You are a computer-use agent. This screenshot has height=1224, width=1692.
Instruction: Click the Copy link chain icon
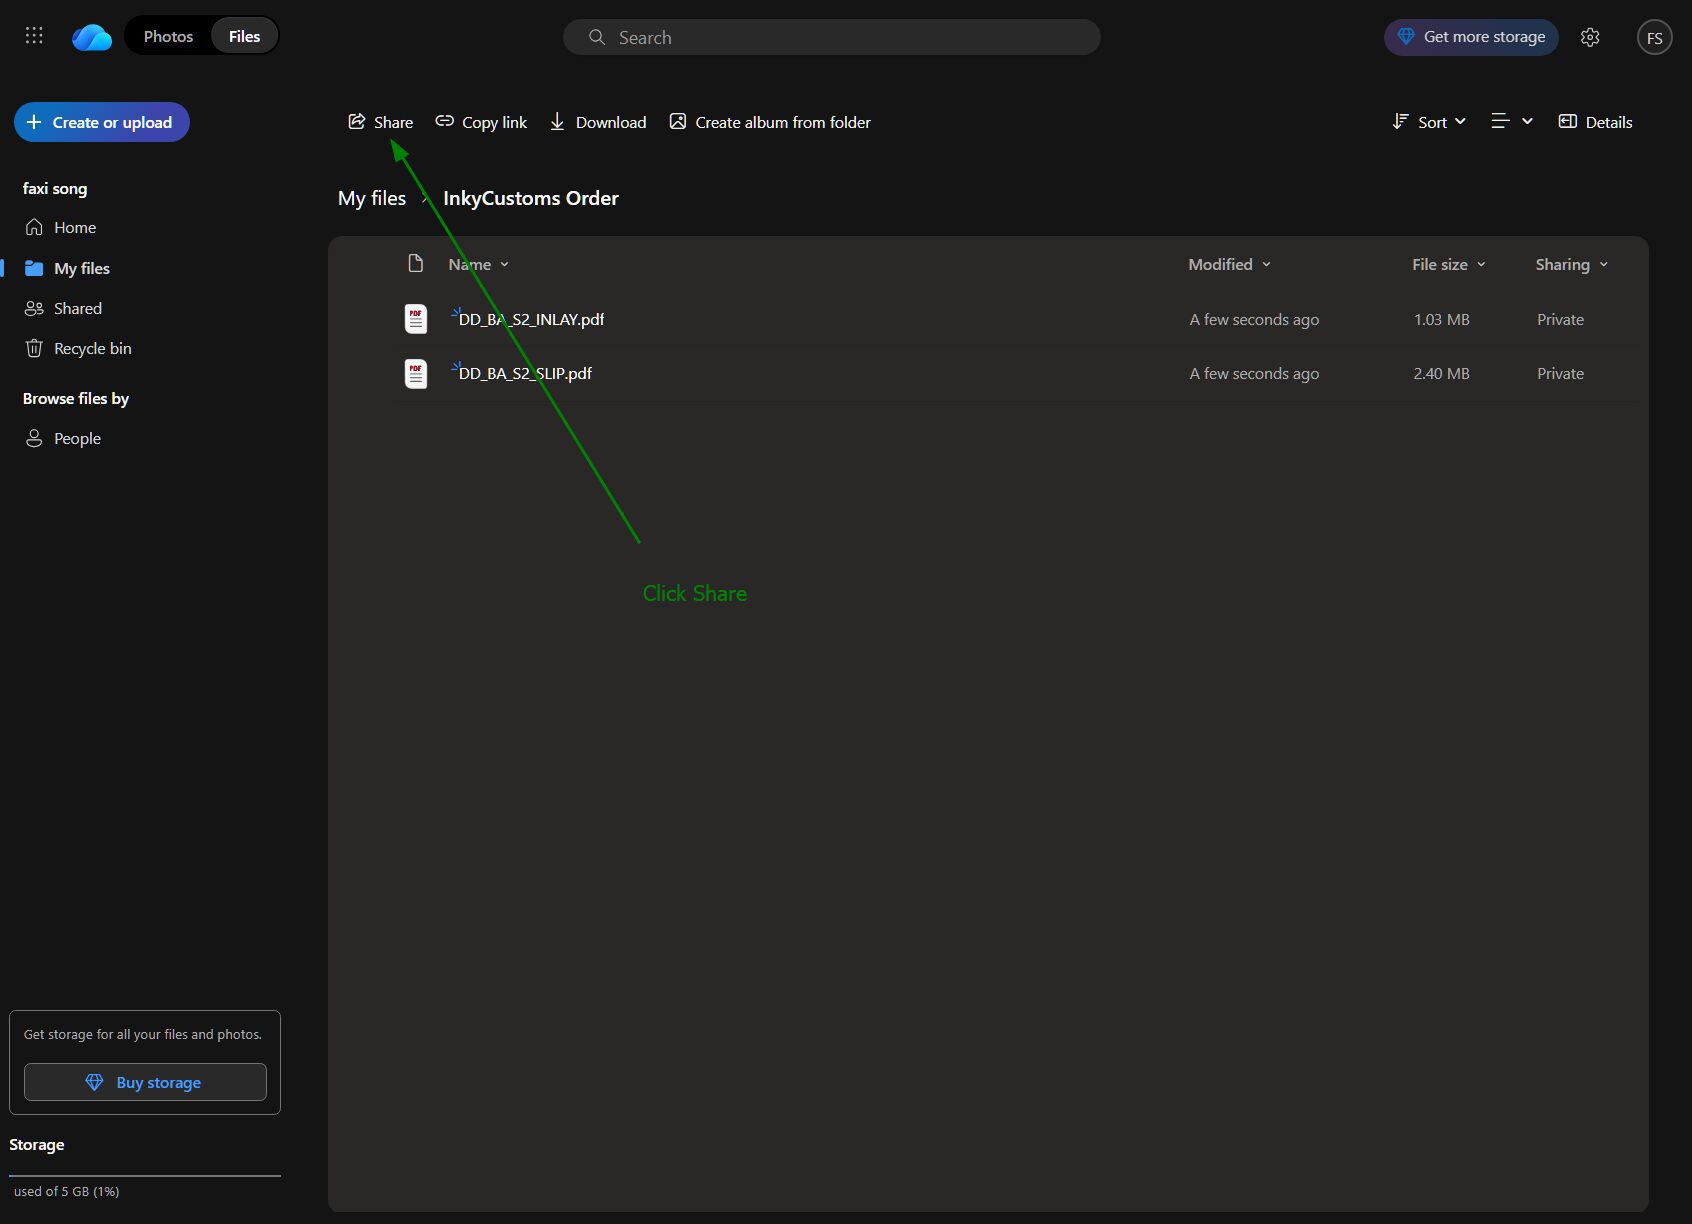(x=445, y=121)
